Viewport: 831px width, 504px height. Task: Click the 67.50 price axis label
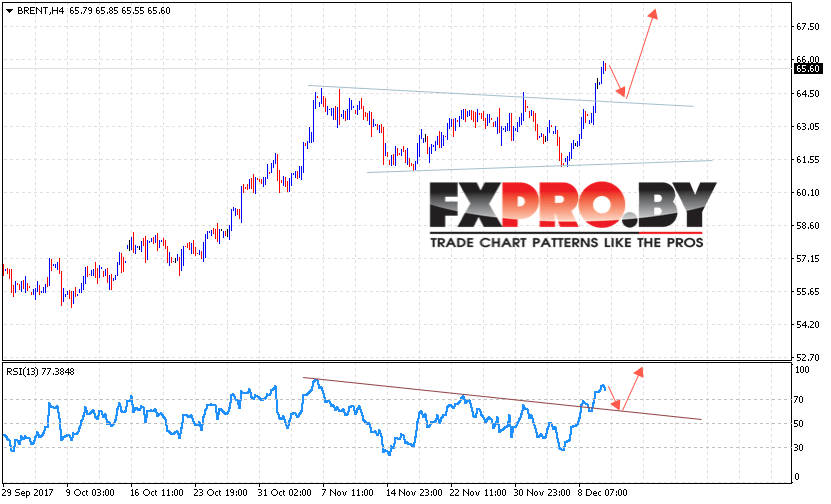[808, 26]
